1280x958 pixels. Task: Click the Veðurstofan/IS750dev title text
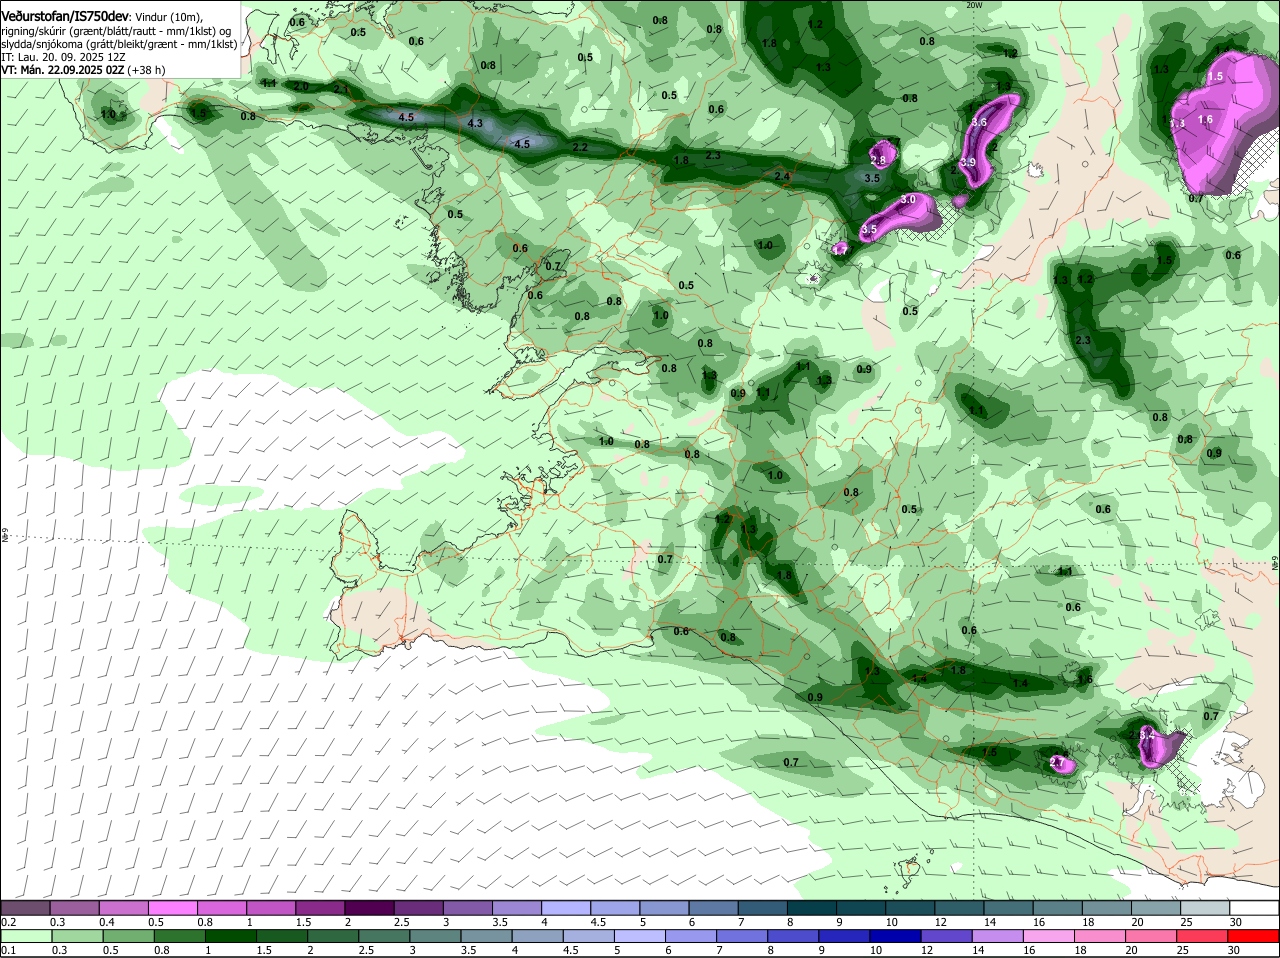(66, 17)
